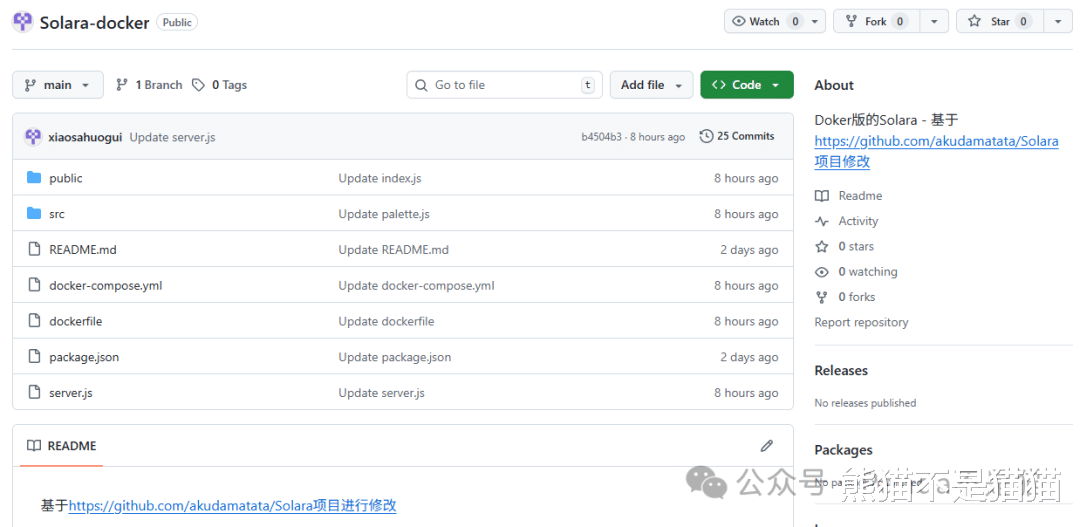
Task: Open commit message Update docker-compose.yml
Action: [x=416, y=286]
